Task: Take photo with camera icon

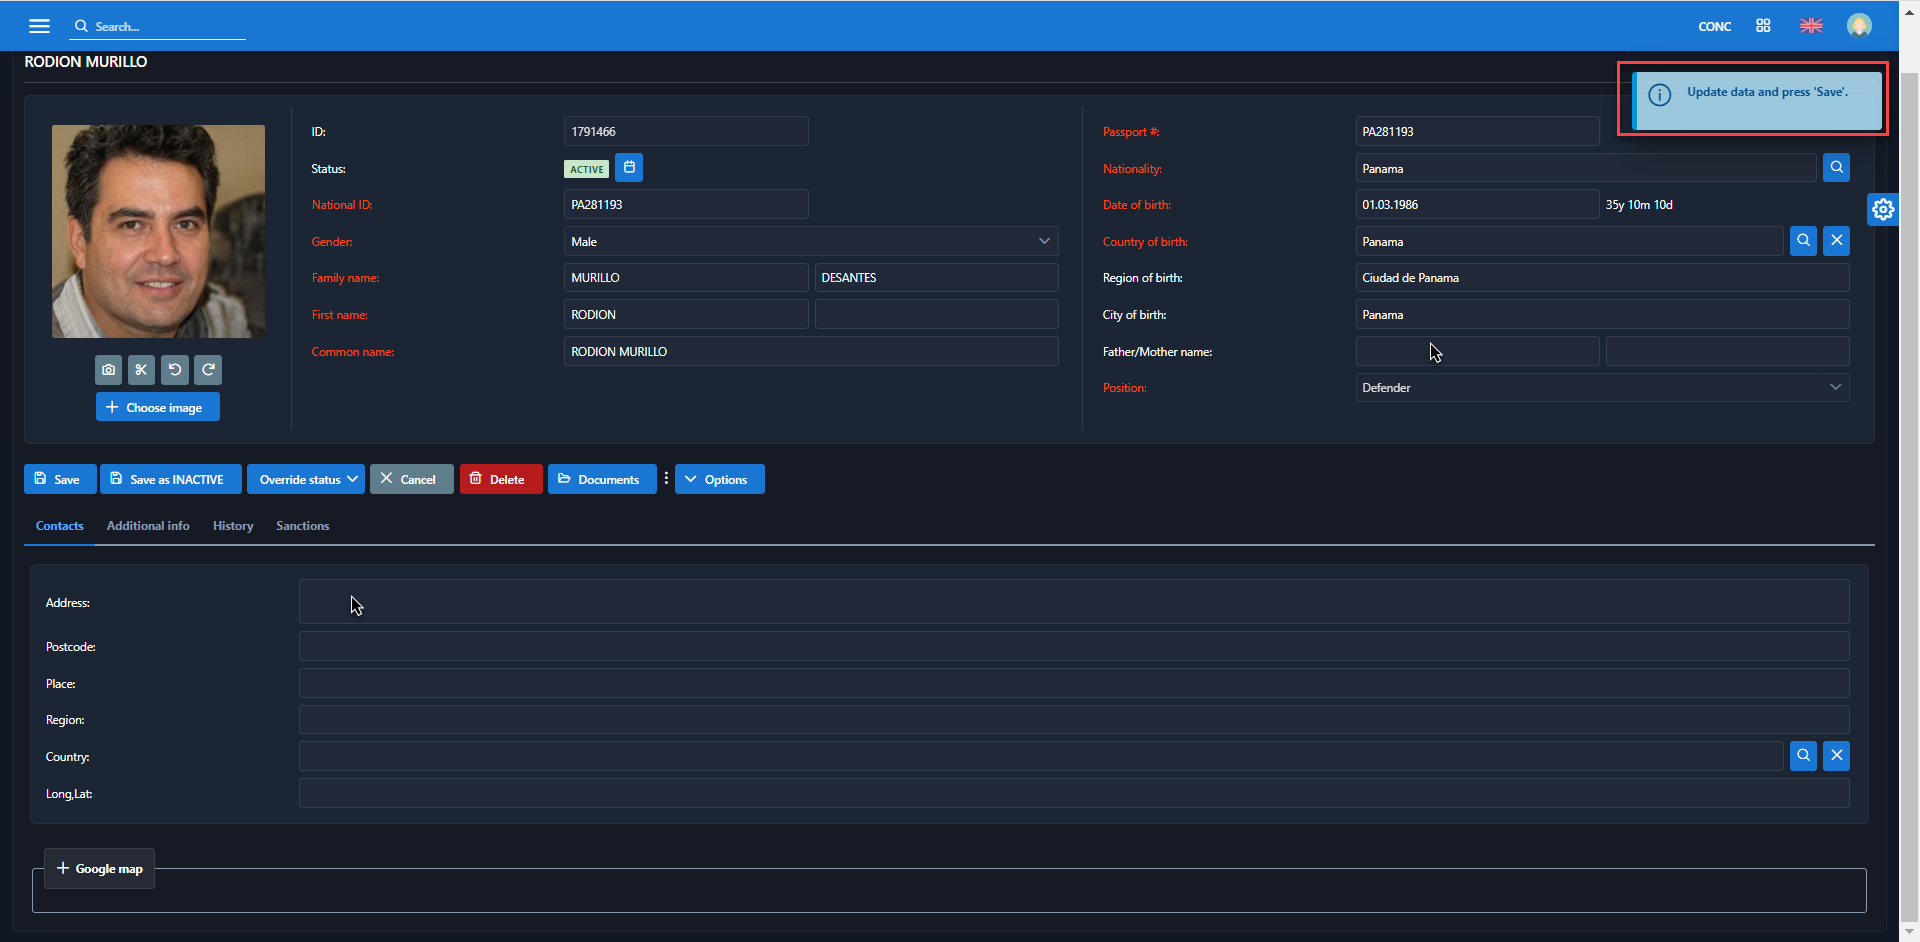Action: click(x=109, y=370)
